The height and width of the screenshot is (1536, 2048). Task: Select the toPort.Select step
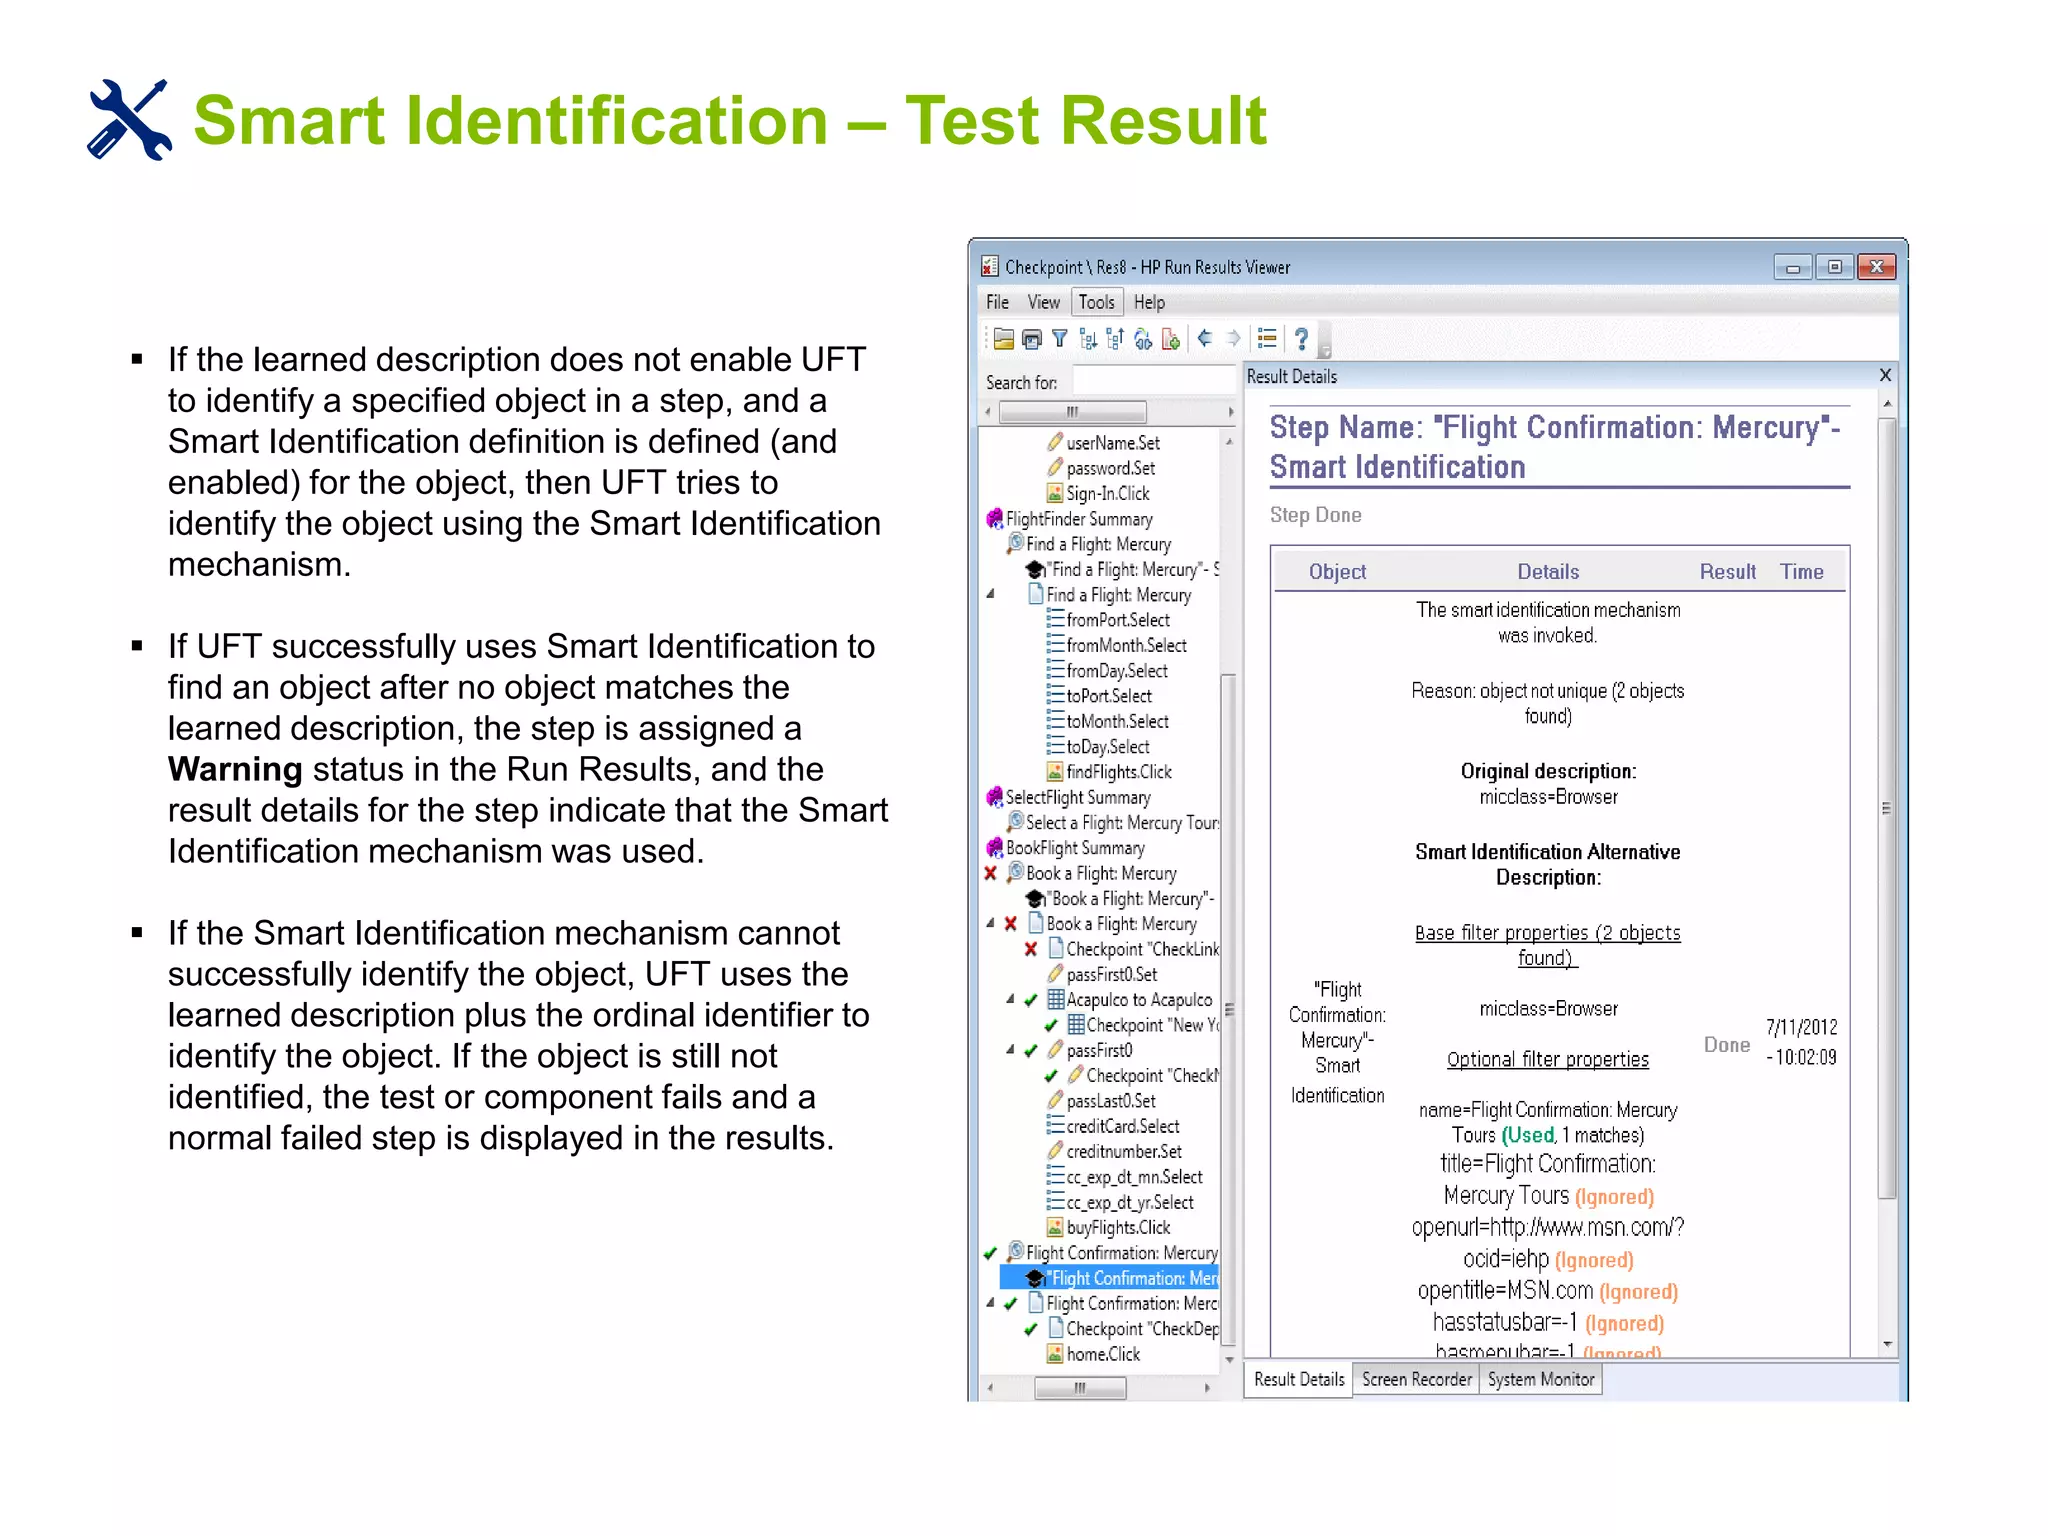1108,696
